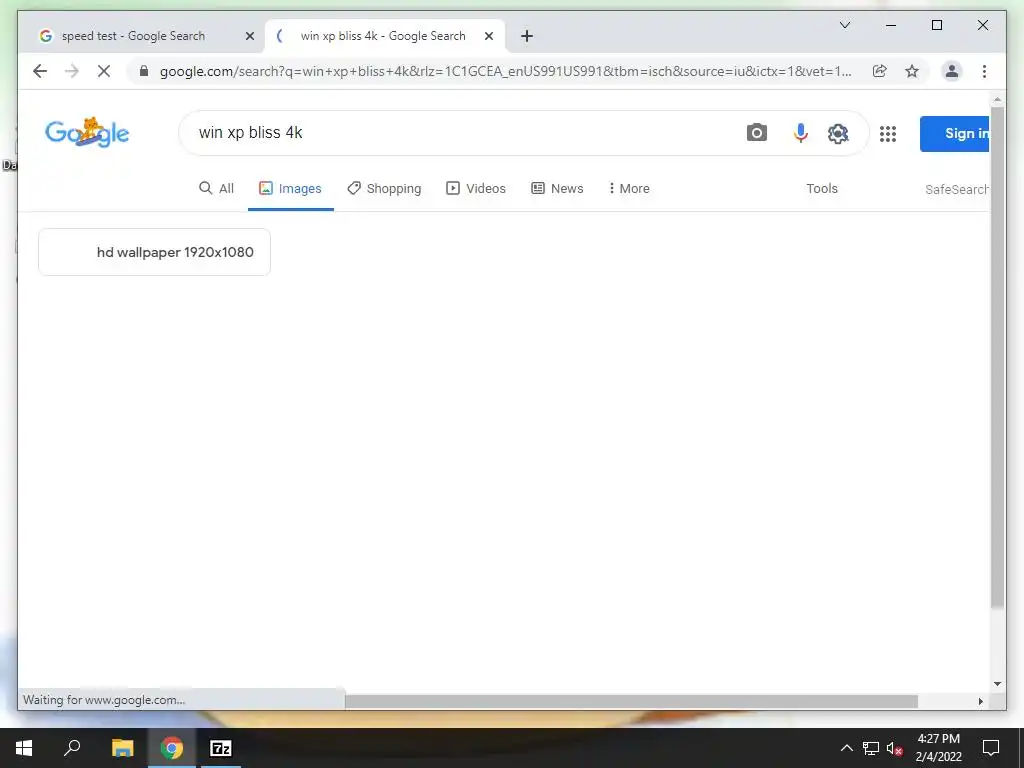Select the win xp bliss 4k tab
Viewport: 1024px width, 768px height.
383,36
